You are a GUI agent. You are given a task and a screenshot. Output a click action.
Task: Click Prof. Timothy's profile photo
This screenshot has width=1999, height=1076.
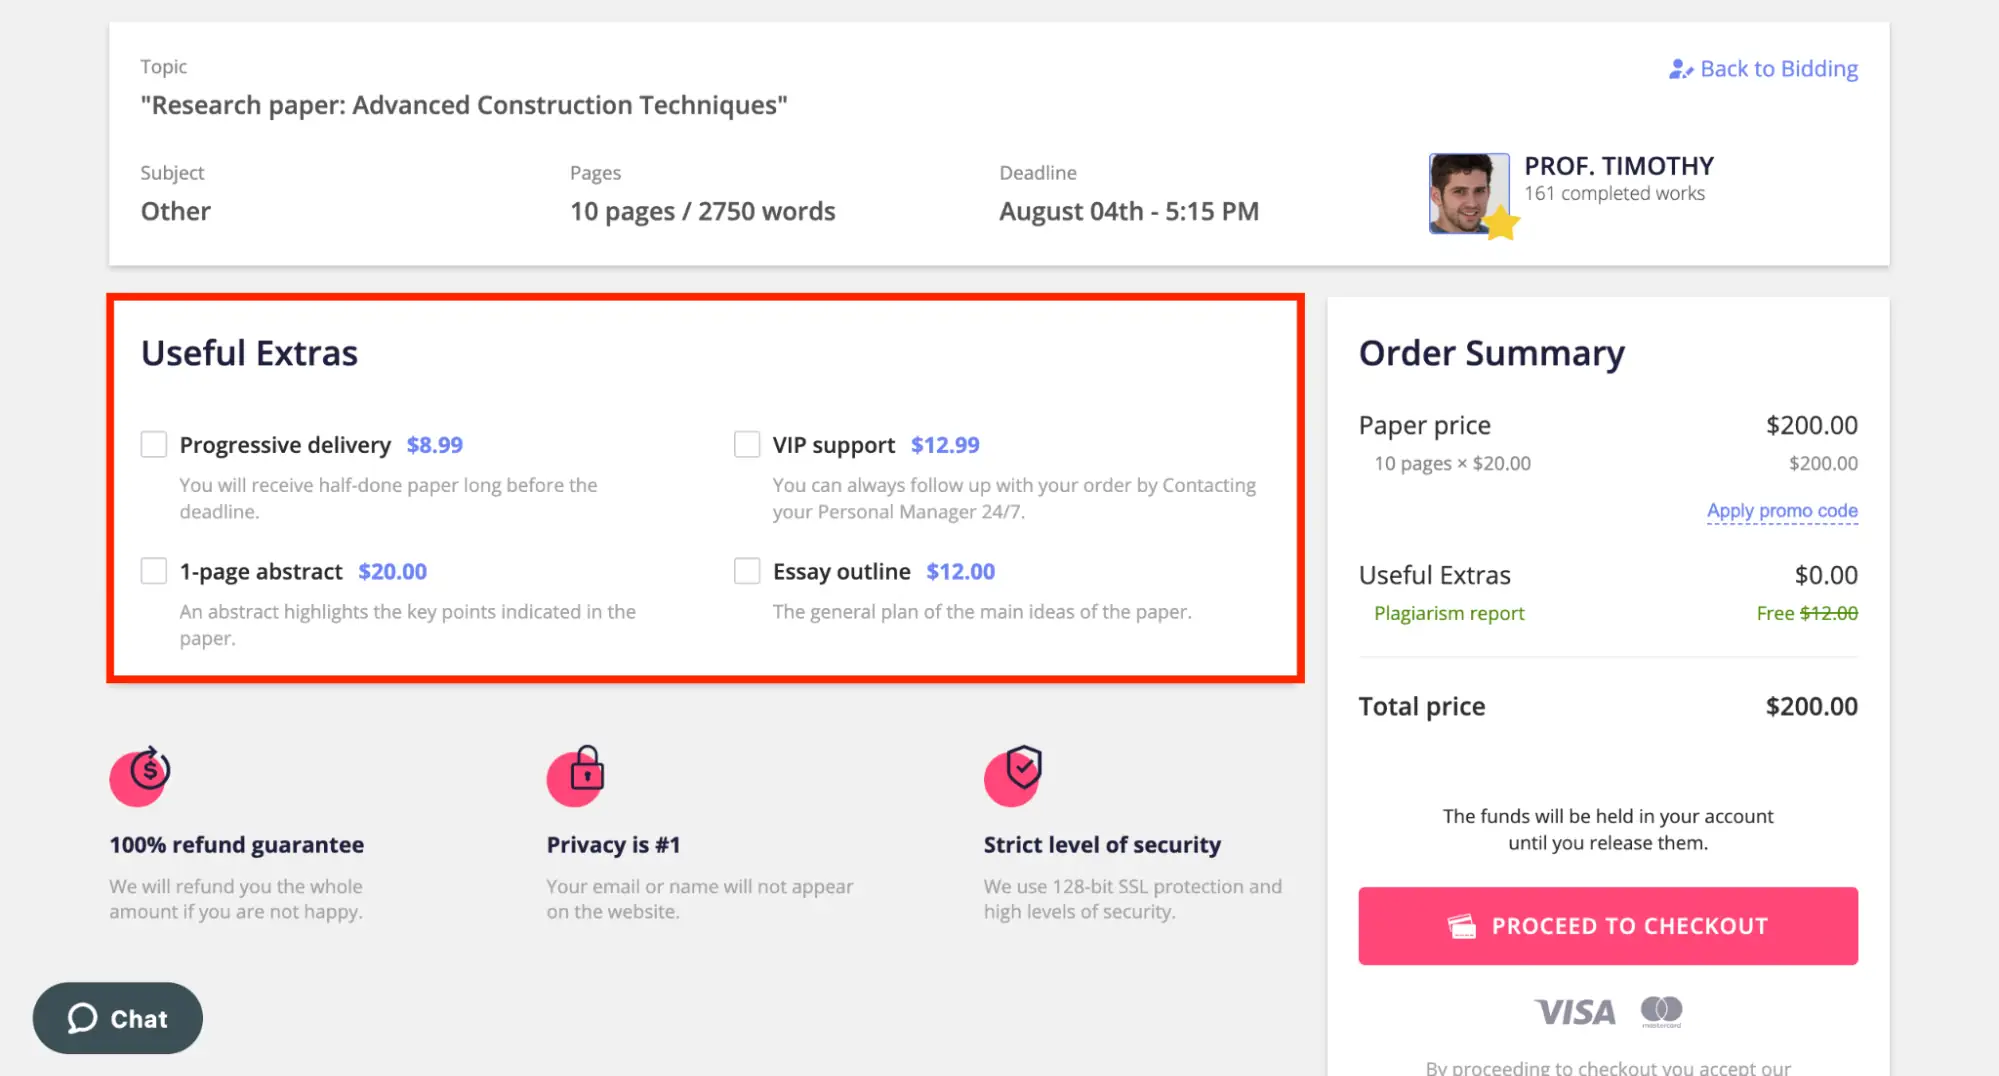(1468, 193)
